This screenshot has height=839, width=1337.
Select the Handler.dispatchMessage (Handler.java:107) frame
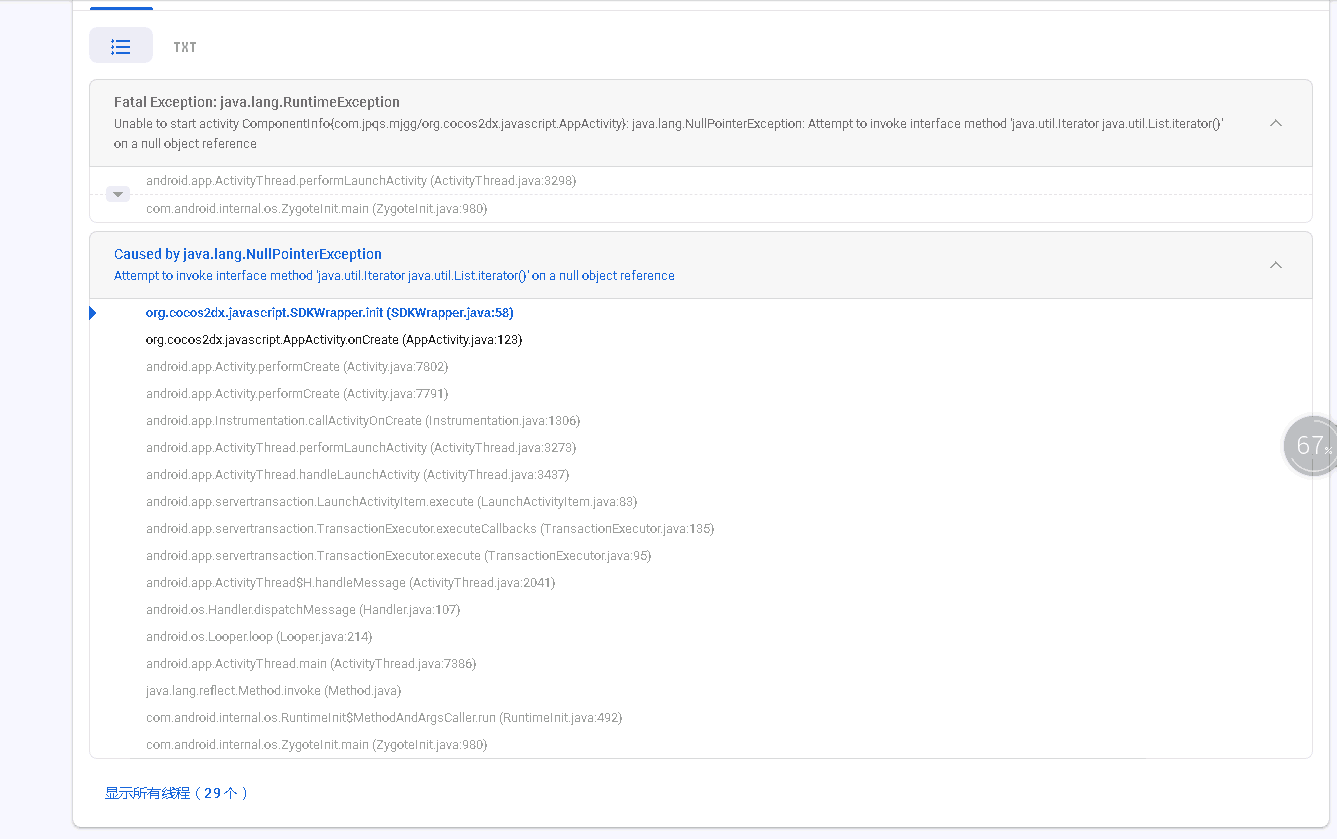(x=303, y=610)
